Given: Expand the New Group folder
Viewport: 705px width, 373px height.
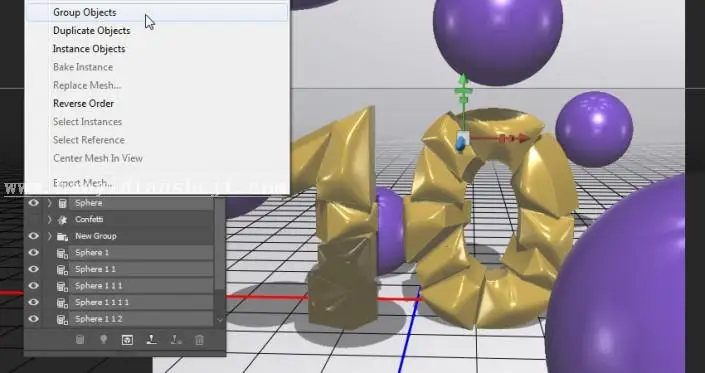Looking at the screenshot, I should coord(49,236).
